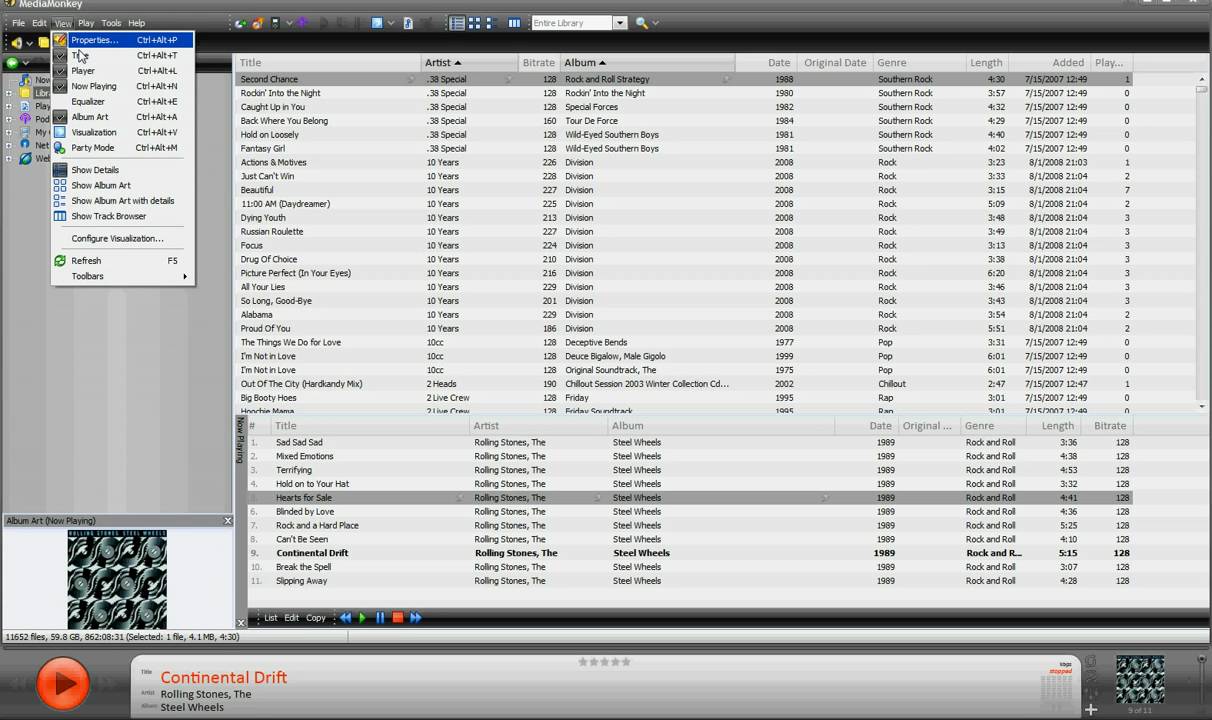The image size is (1212, 720).
Task: Open the Entire Library search scope dropdown
Action: [x=620, y=23]
